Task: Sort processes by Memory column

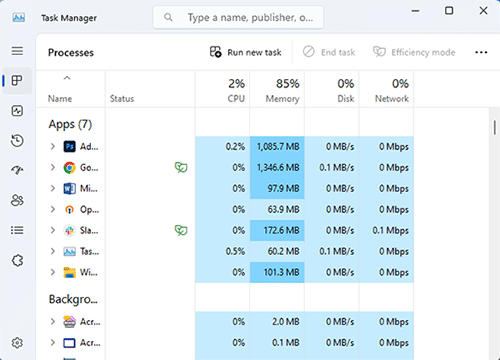Action: [x=277, y=89]
